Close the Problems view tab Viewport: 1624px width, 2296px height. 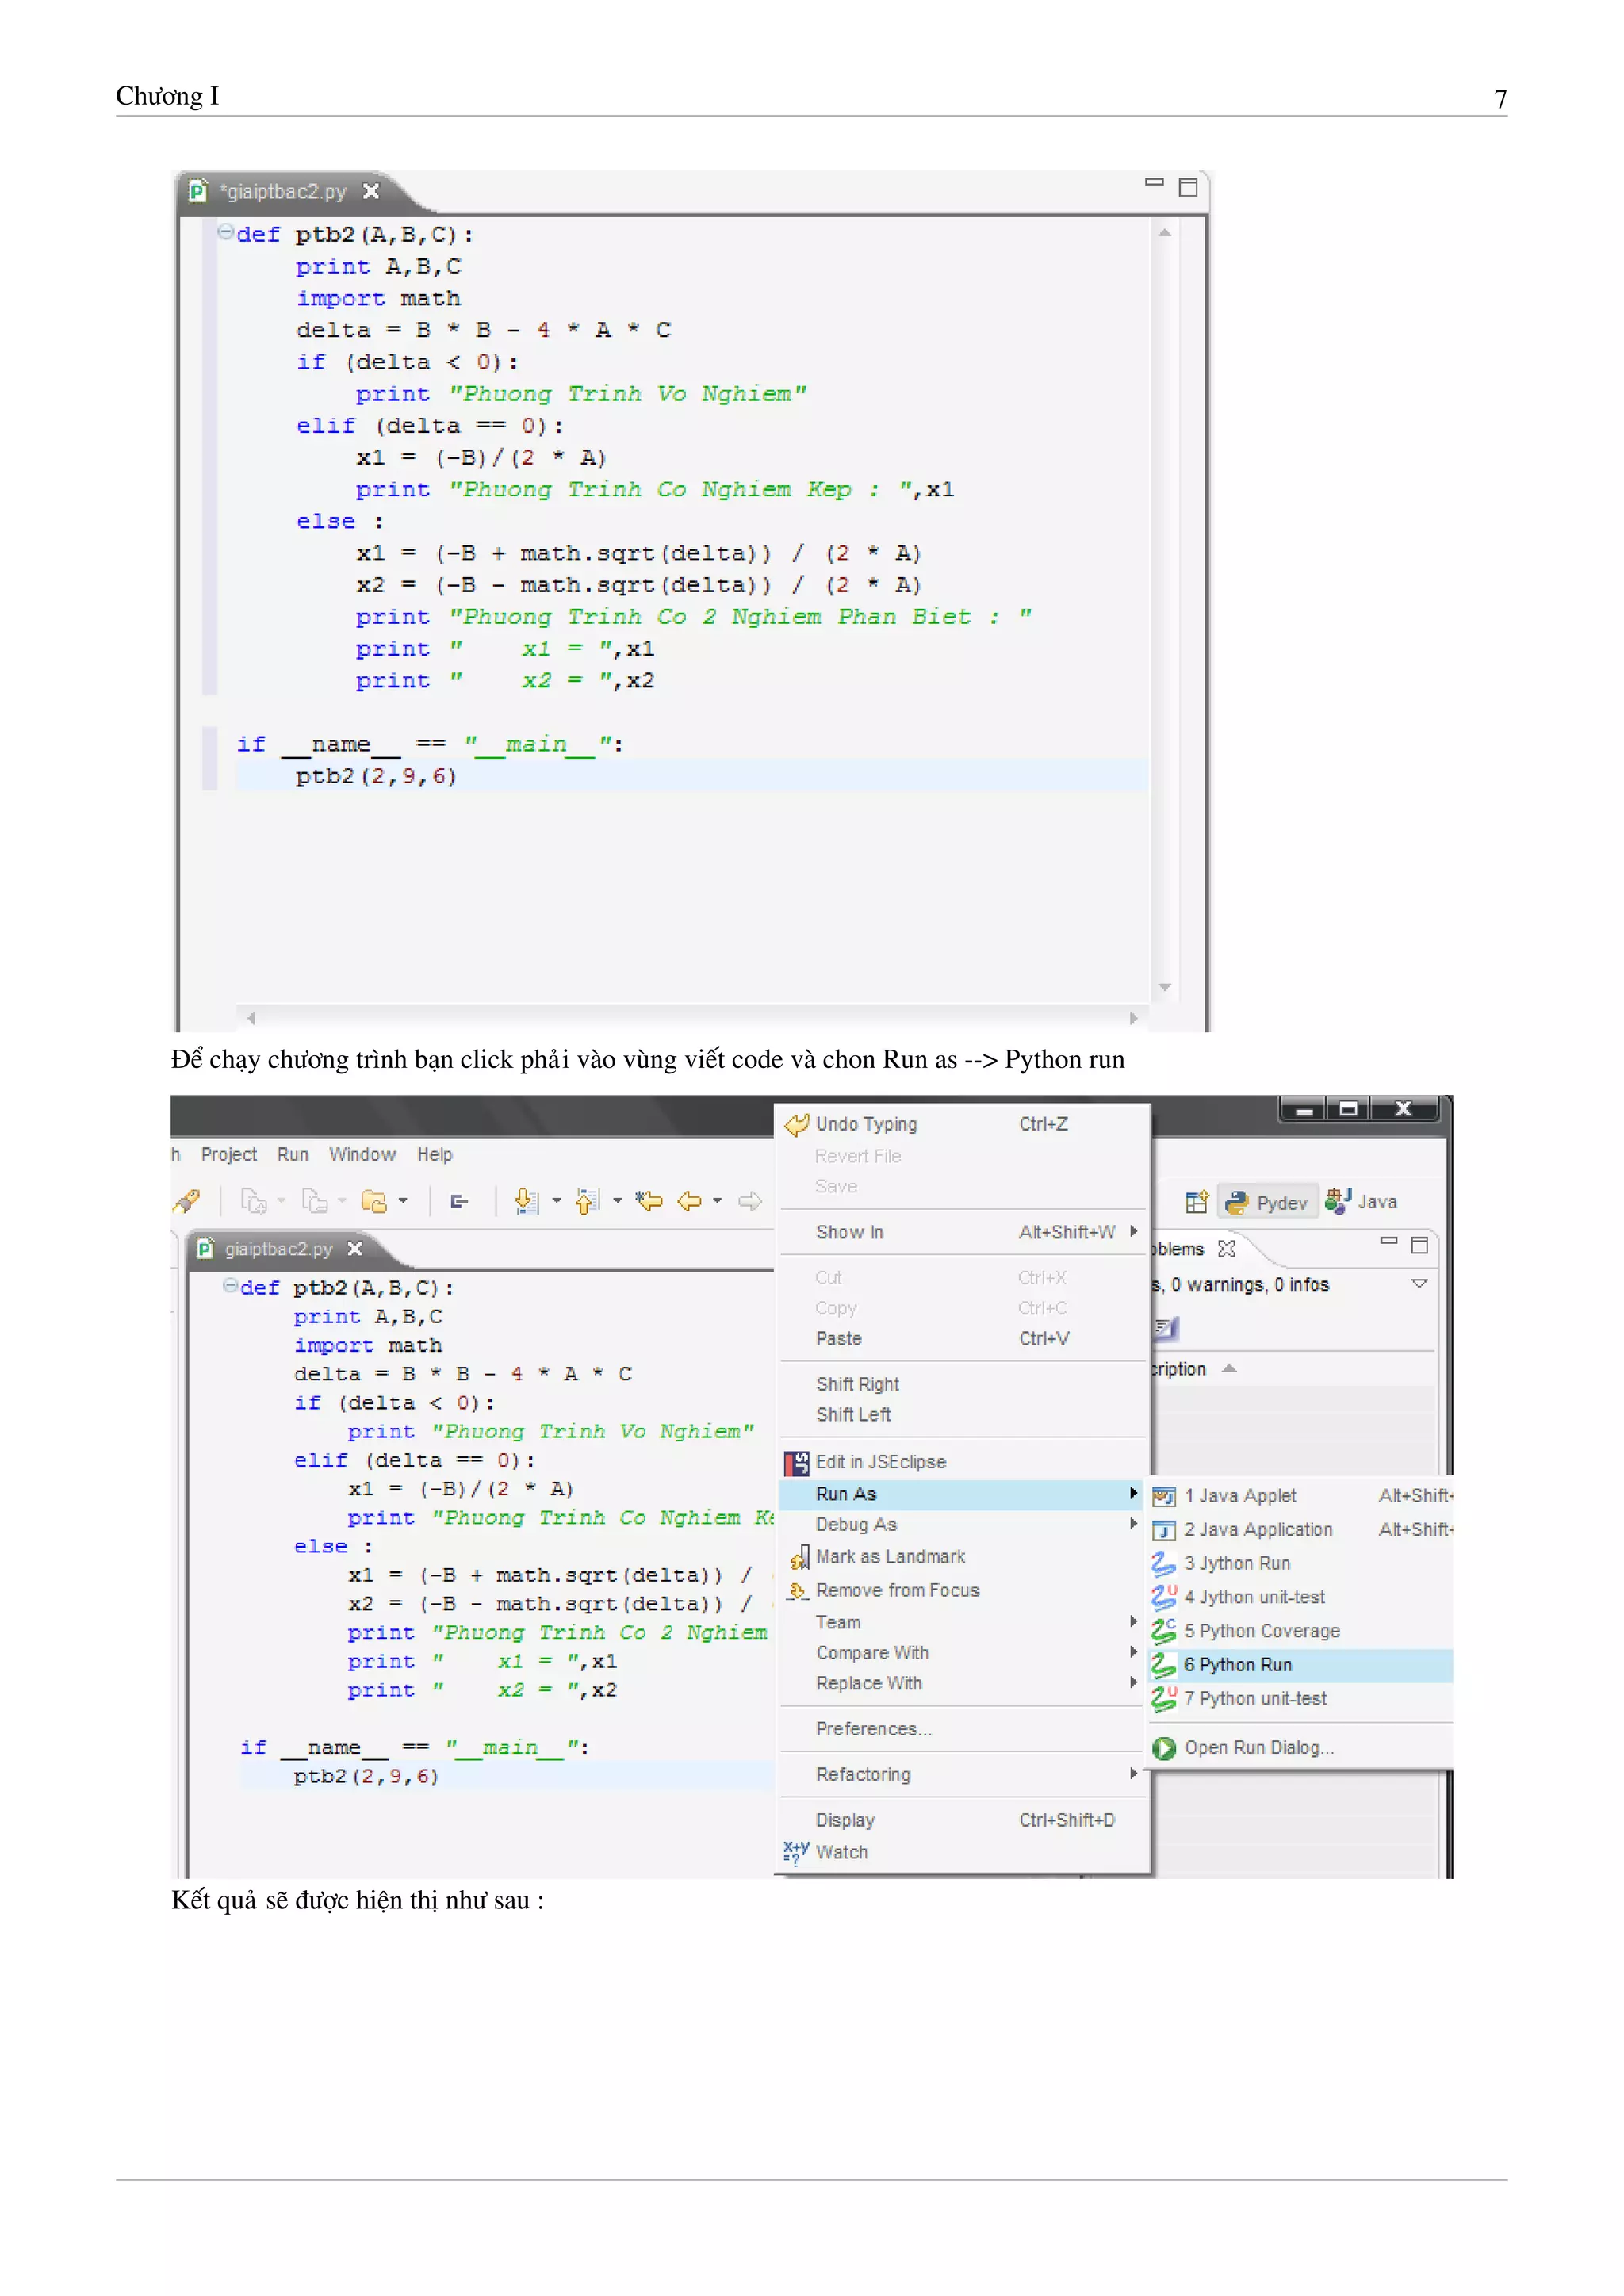(x=1227, y=1248)
